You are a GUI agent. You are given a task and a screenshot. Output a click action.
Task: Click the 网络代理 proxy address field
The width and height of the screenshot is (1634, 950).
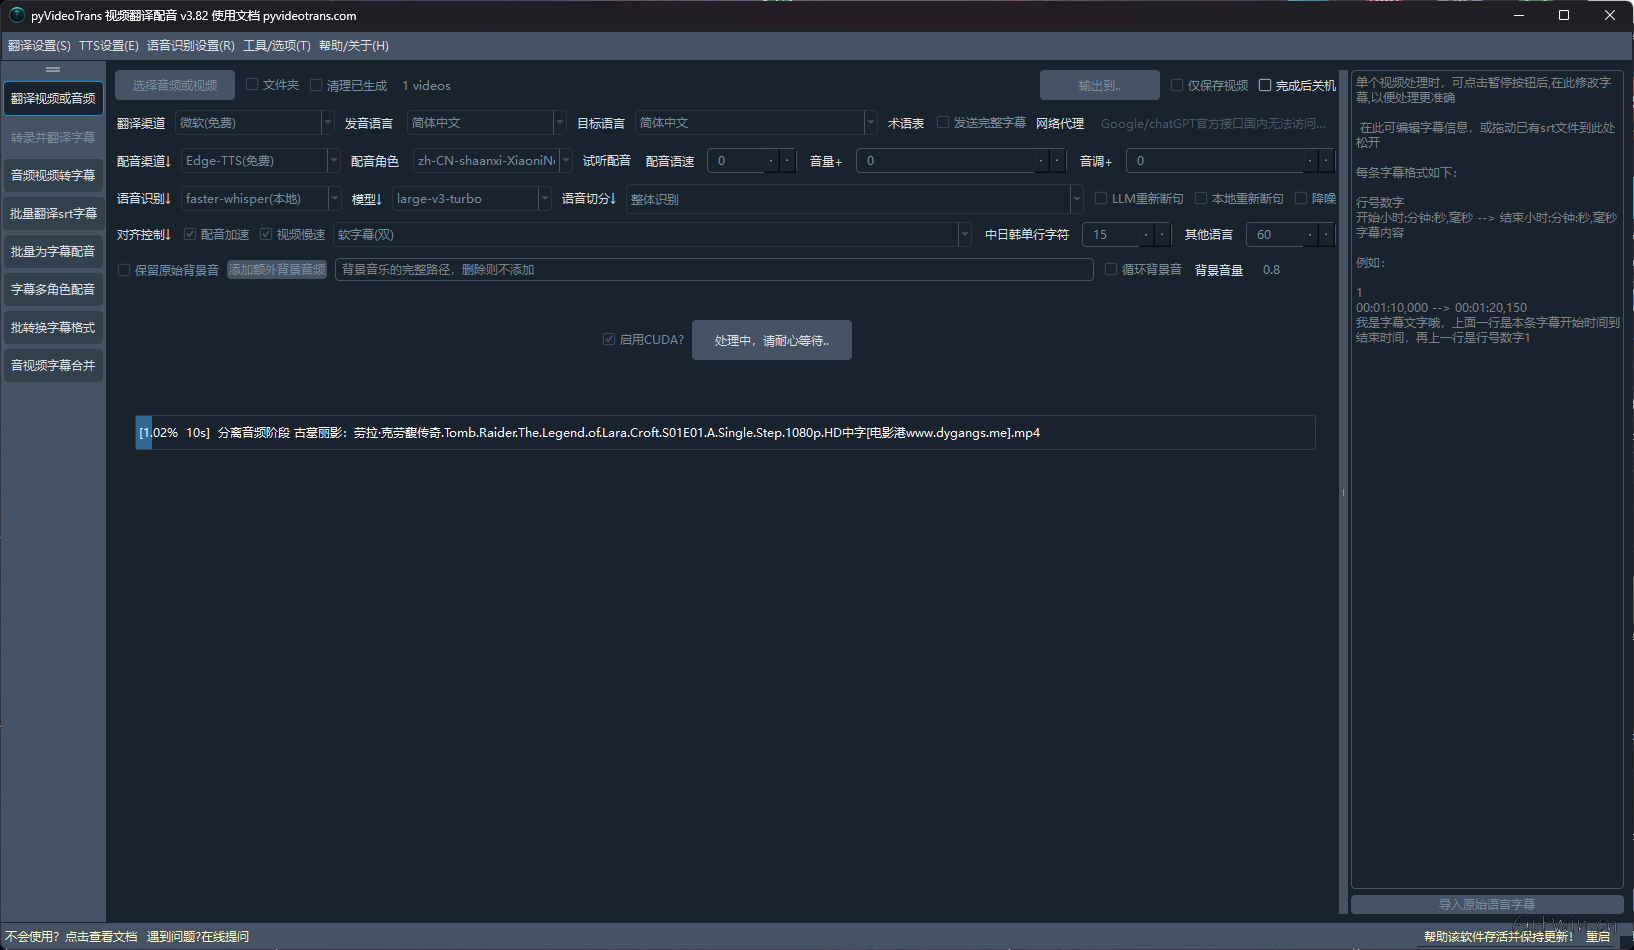[1215, 123]
